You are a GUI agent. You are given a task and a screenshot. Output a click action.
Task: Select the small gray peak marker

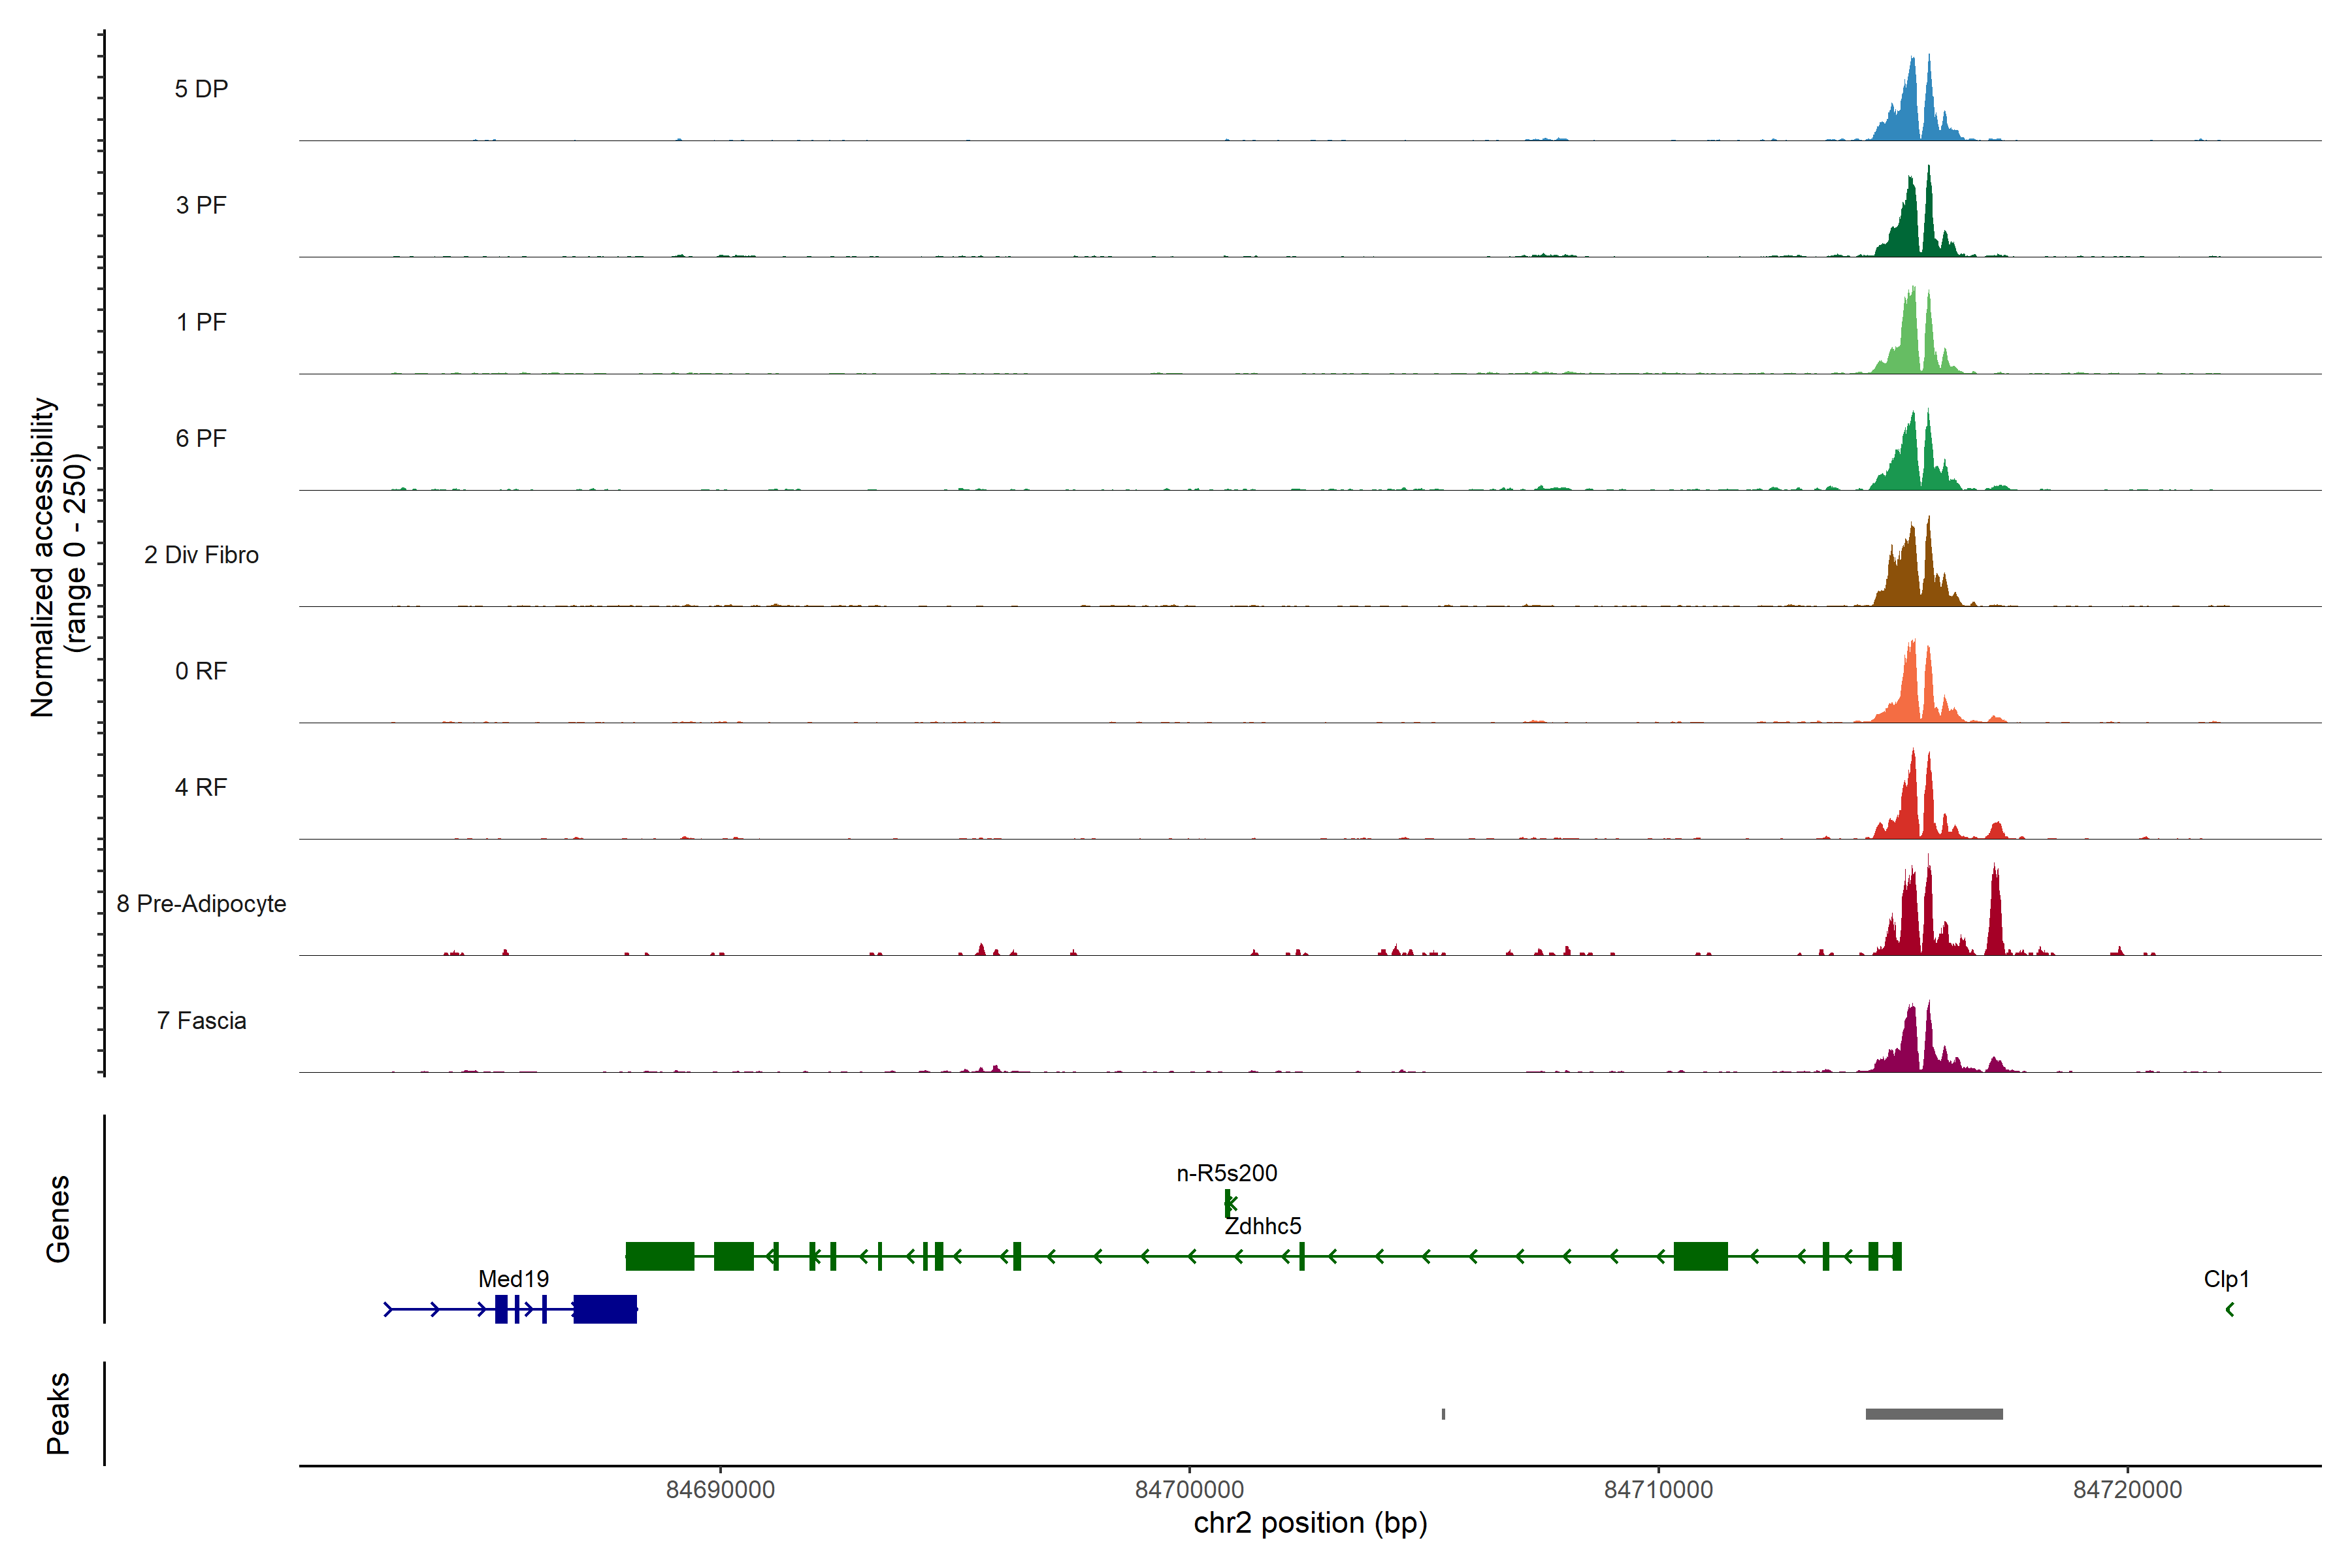coord(1443,1413)
